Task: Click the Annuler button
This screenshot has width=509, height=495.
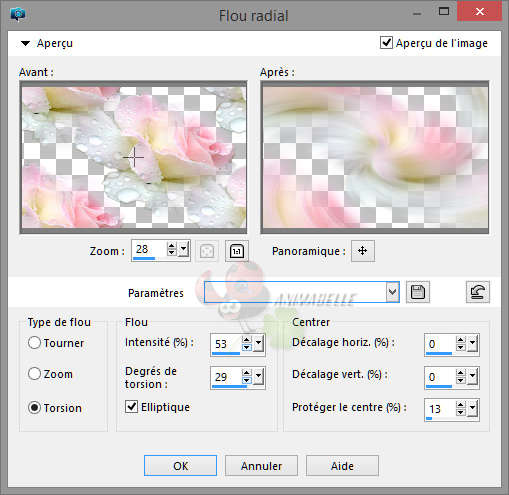Action: [x=261, y=466]
